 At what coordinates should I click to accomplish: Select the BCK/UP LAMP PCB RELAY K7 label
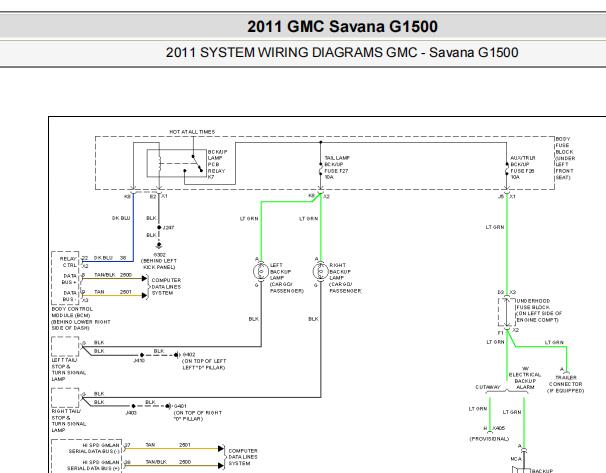[217, 165]
